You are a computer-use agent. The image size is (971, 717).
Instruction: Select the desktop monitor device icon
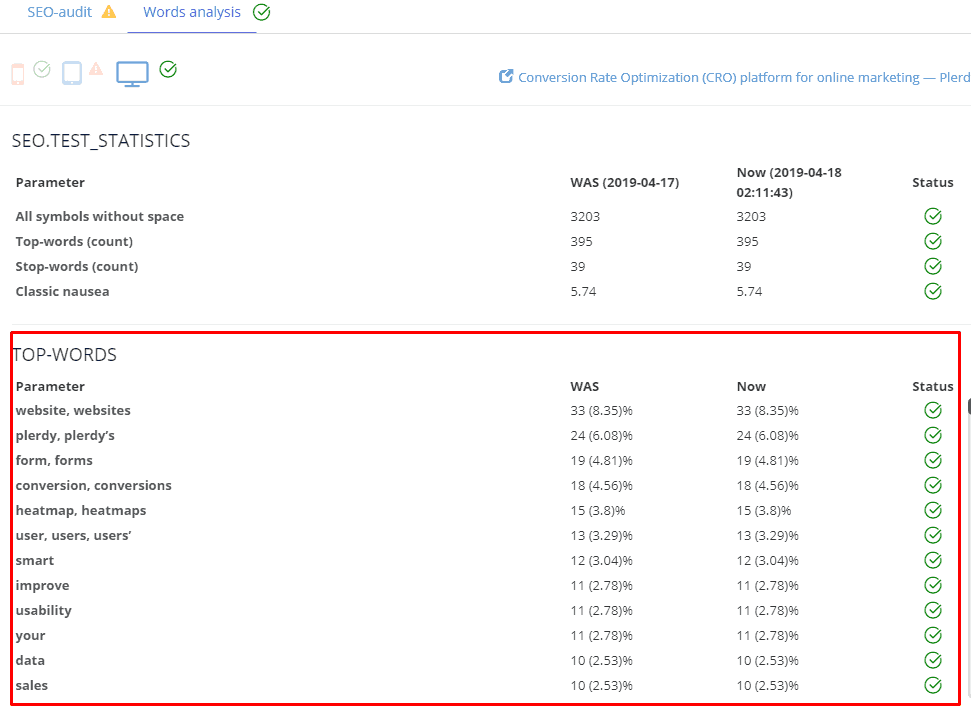(133, 74)
